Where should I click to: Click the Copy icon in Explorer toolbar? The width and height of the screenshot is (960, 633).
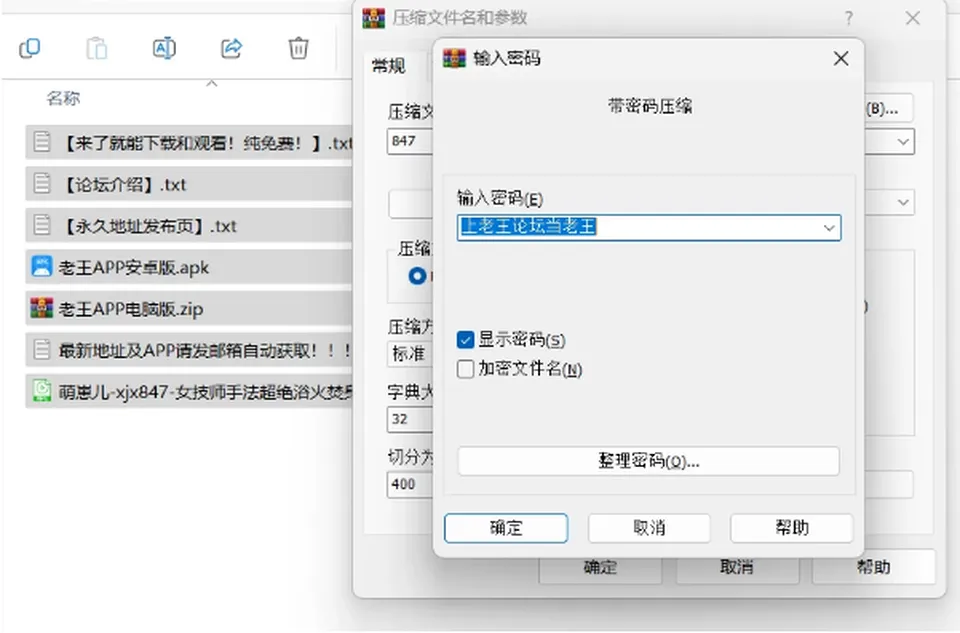pyautogui.click(x=29, y=48)
